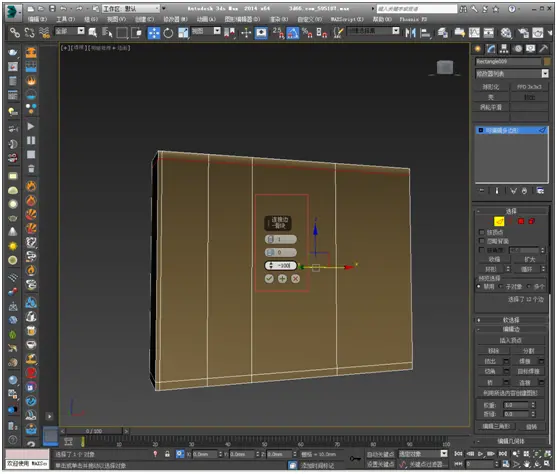Viewport: 557px width, 474px height.
Task: Open the selection filter dropdown in toolbar
Action: [70, 31]
